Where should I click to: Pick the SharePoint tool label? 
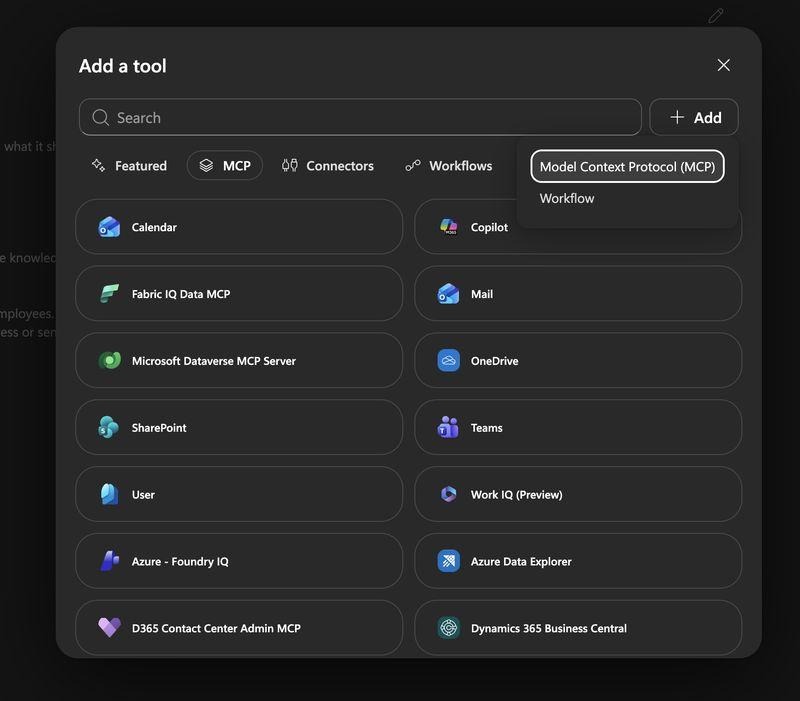click(x=159, y=428)
